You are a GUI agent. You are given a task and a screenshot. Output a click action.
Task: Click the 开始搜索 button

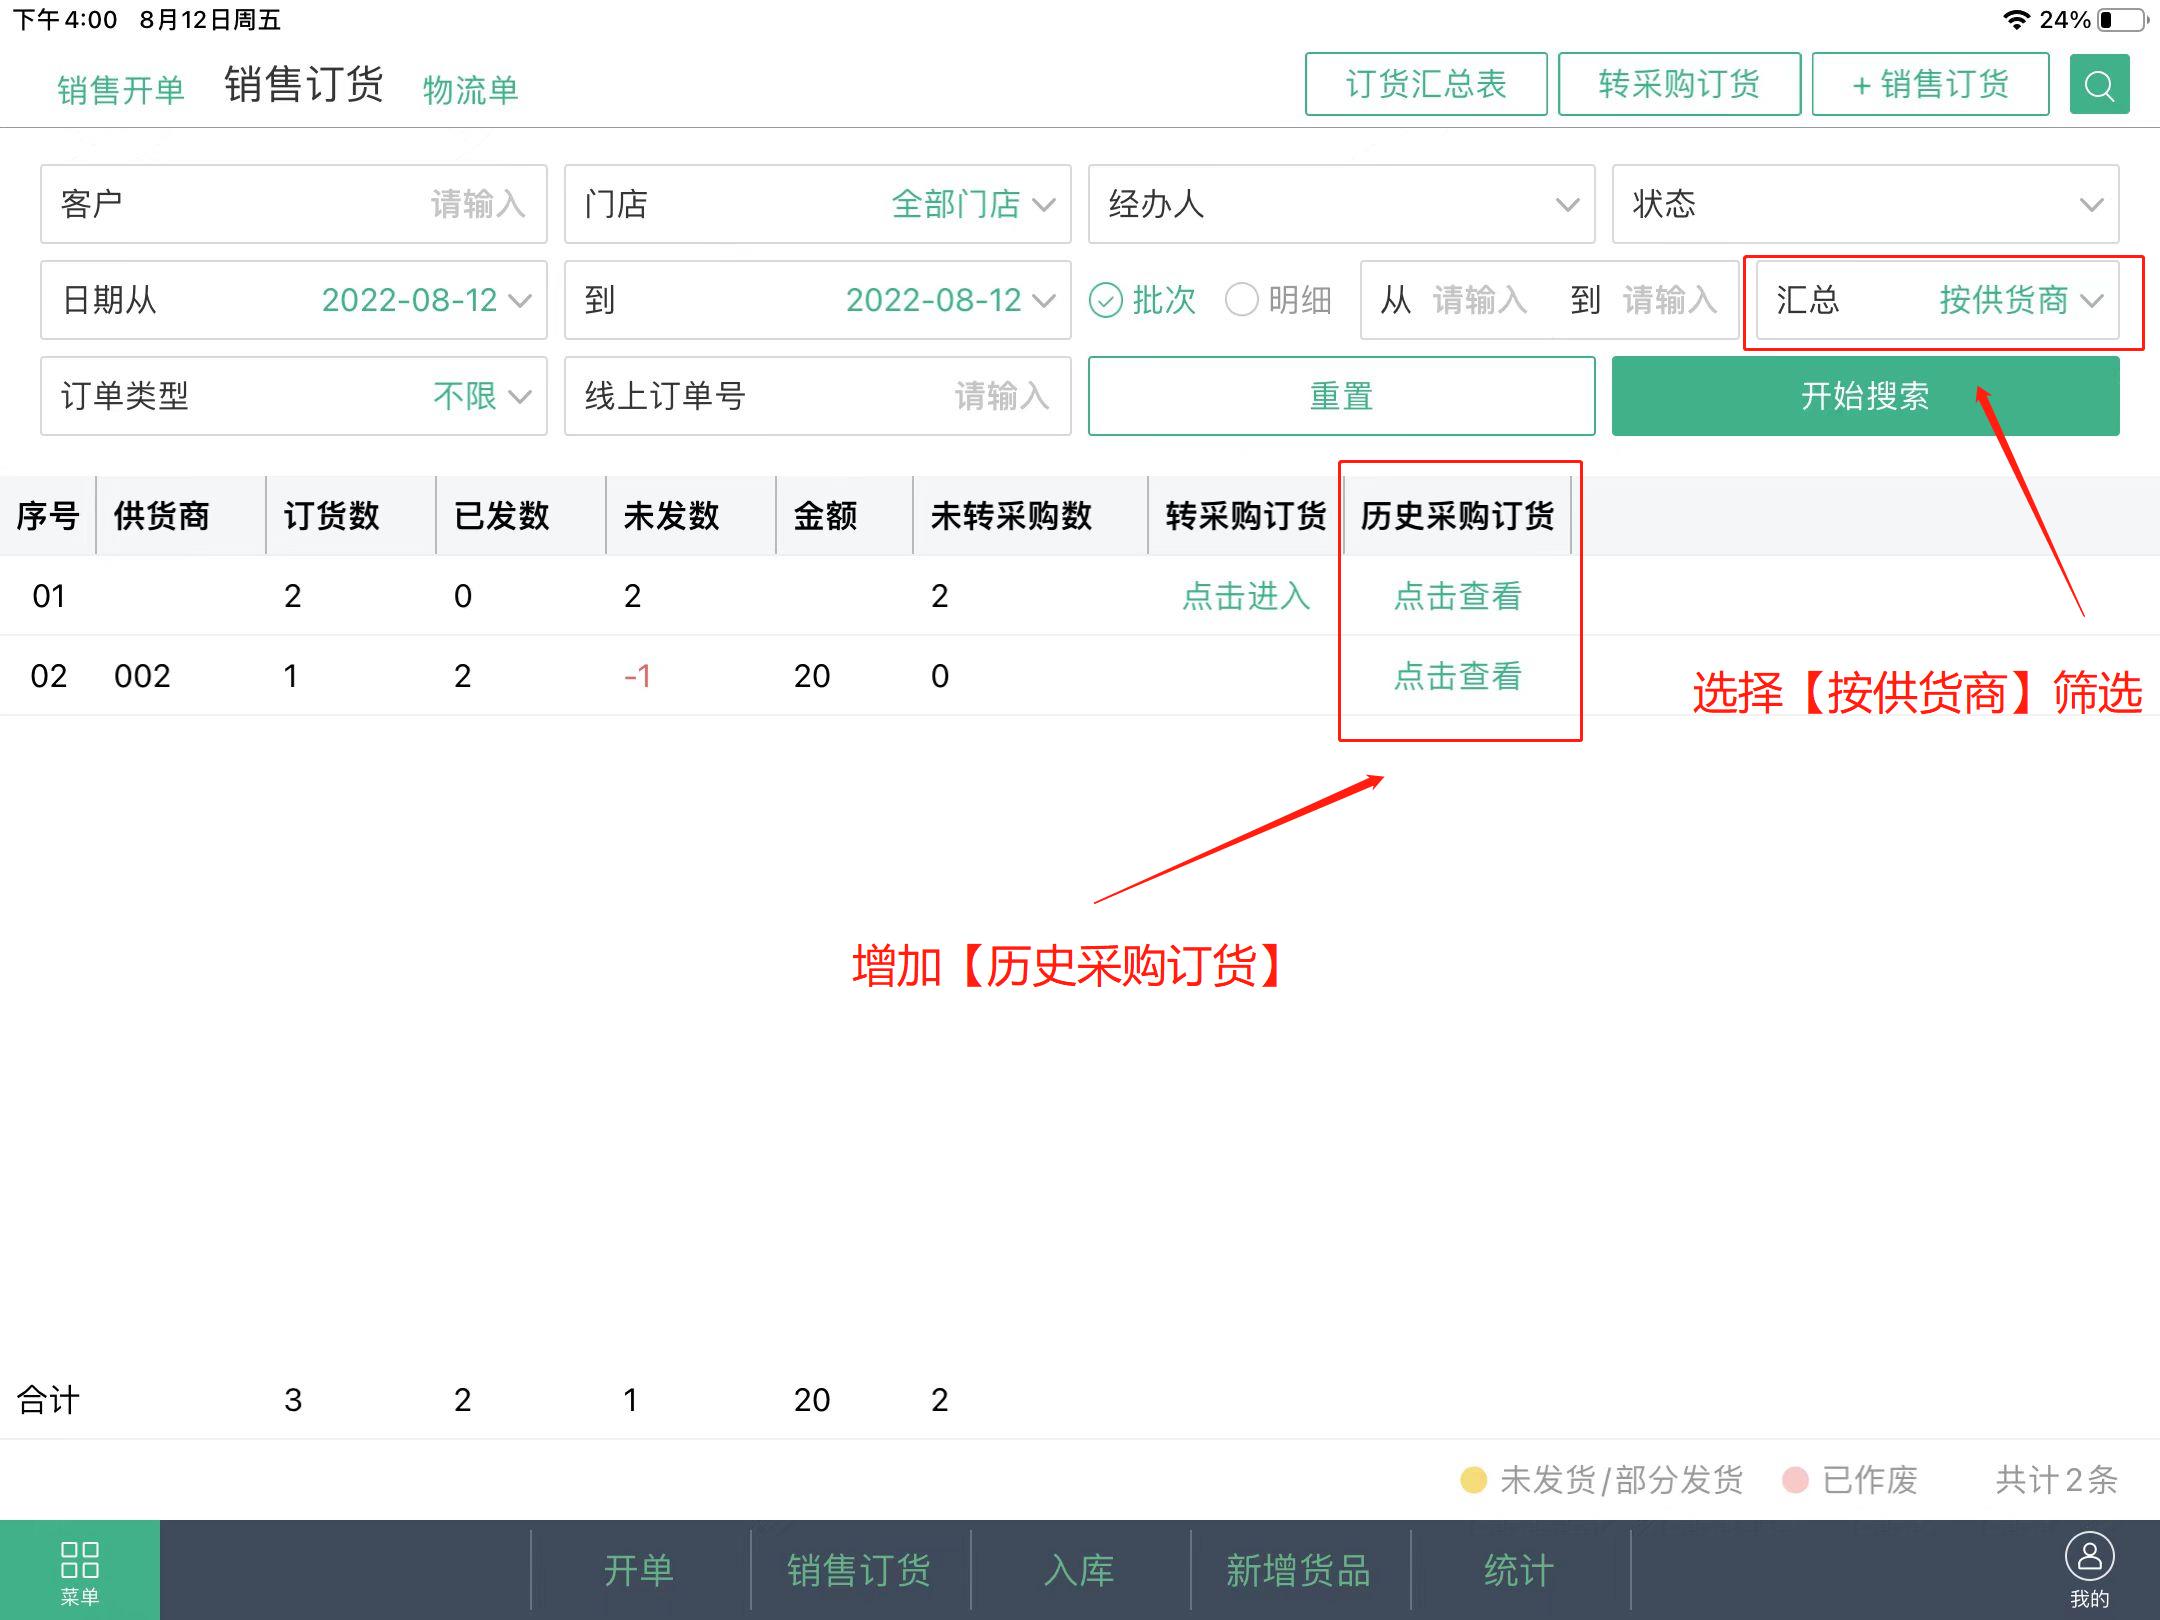point(1866,396)
